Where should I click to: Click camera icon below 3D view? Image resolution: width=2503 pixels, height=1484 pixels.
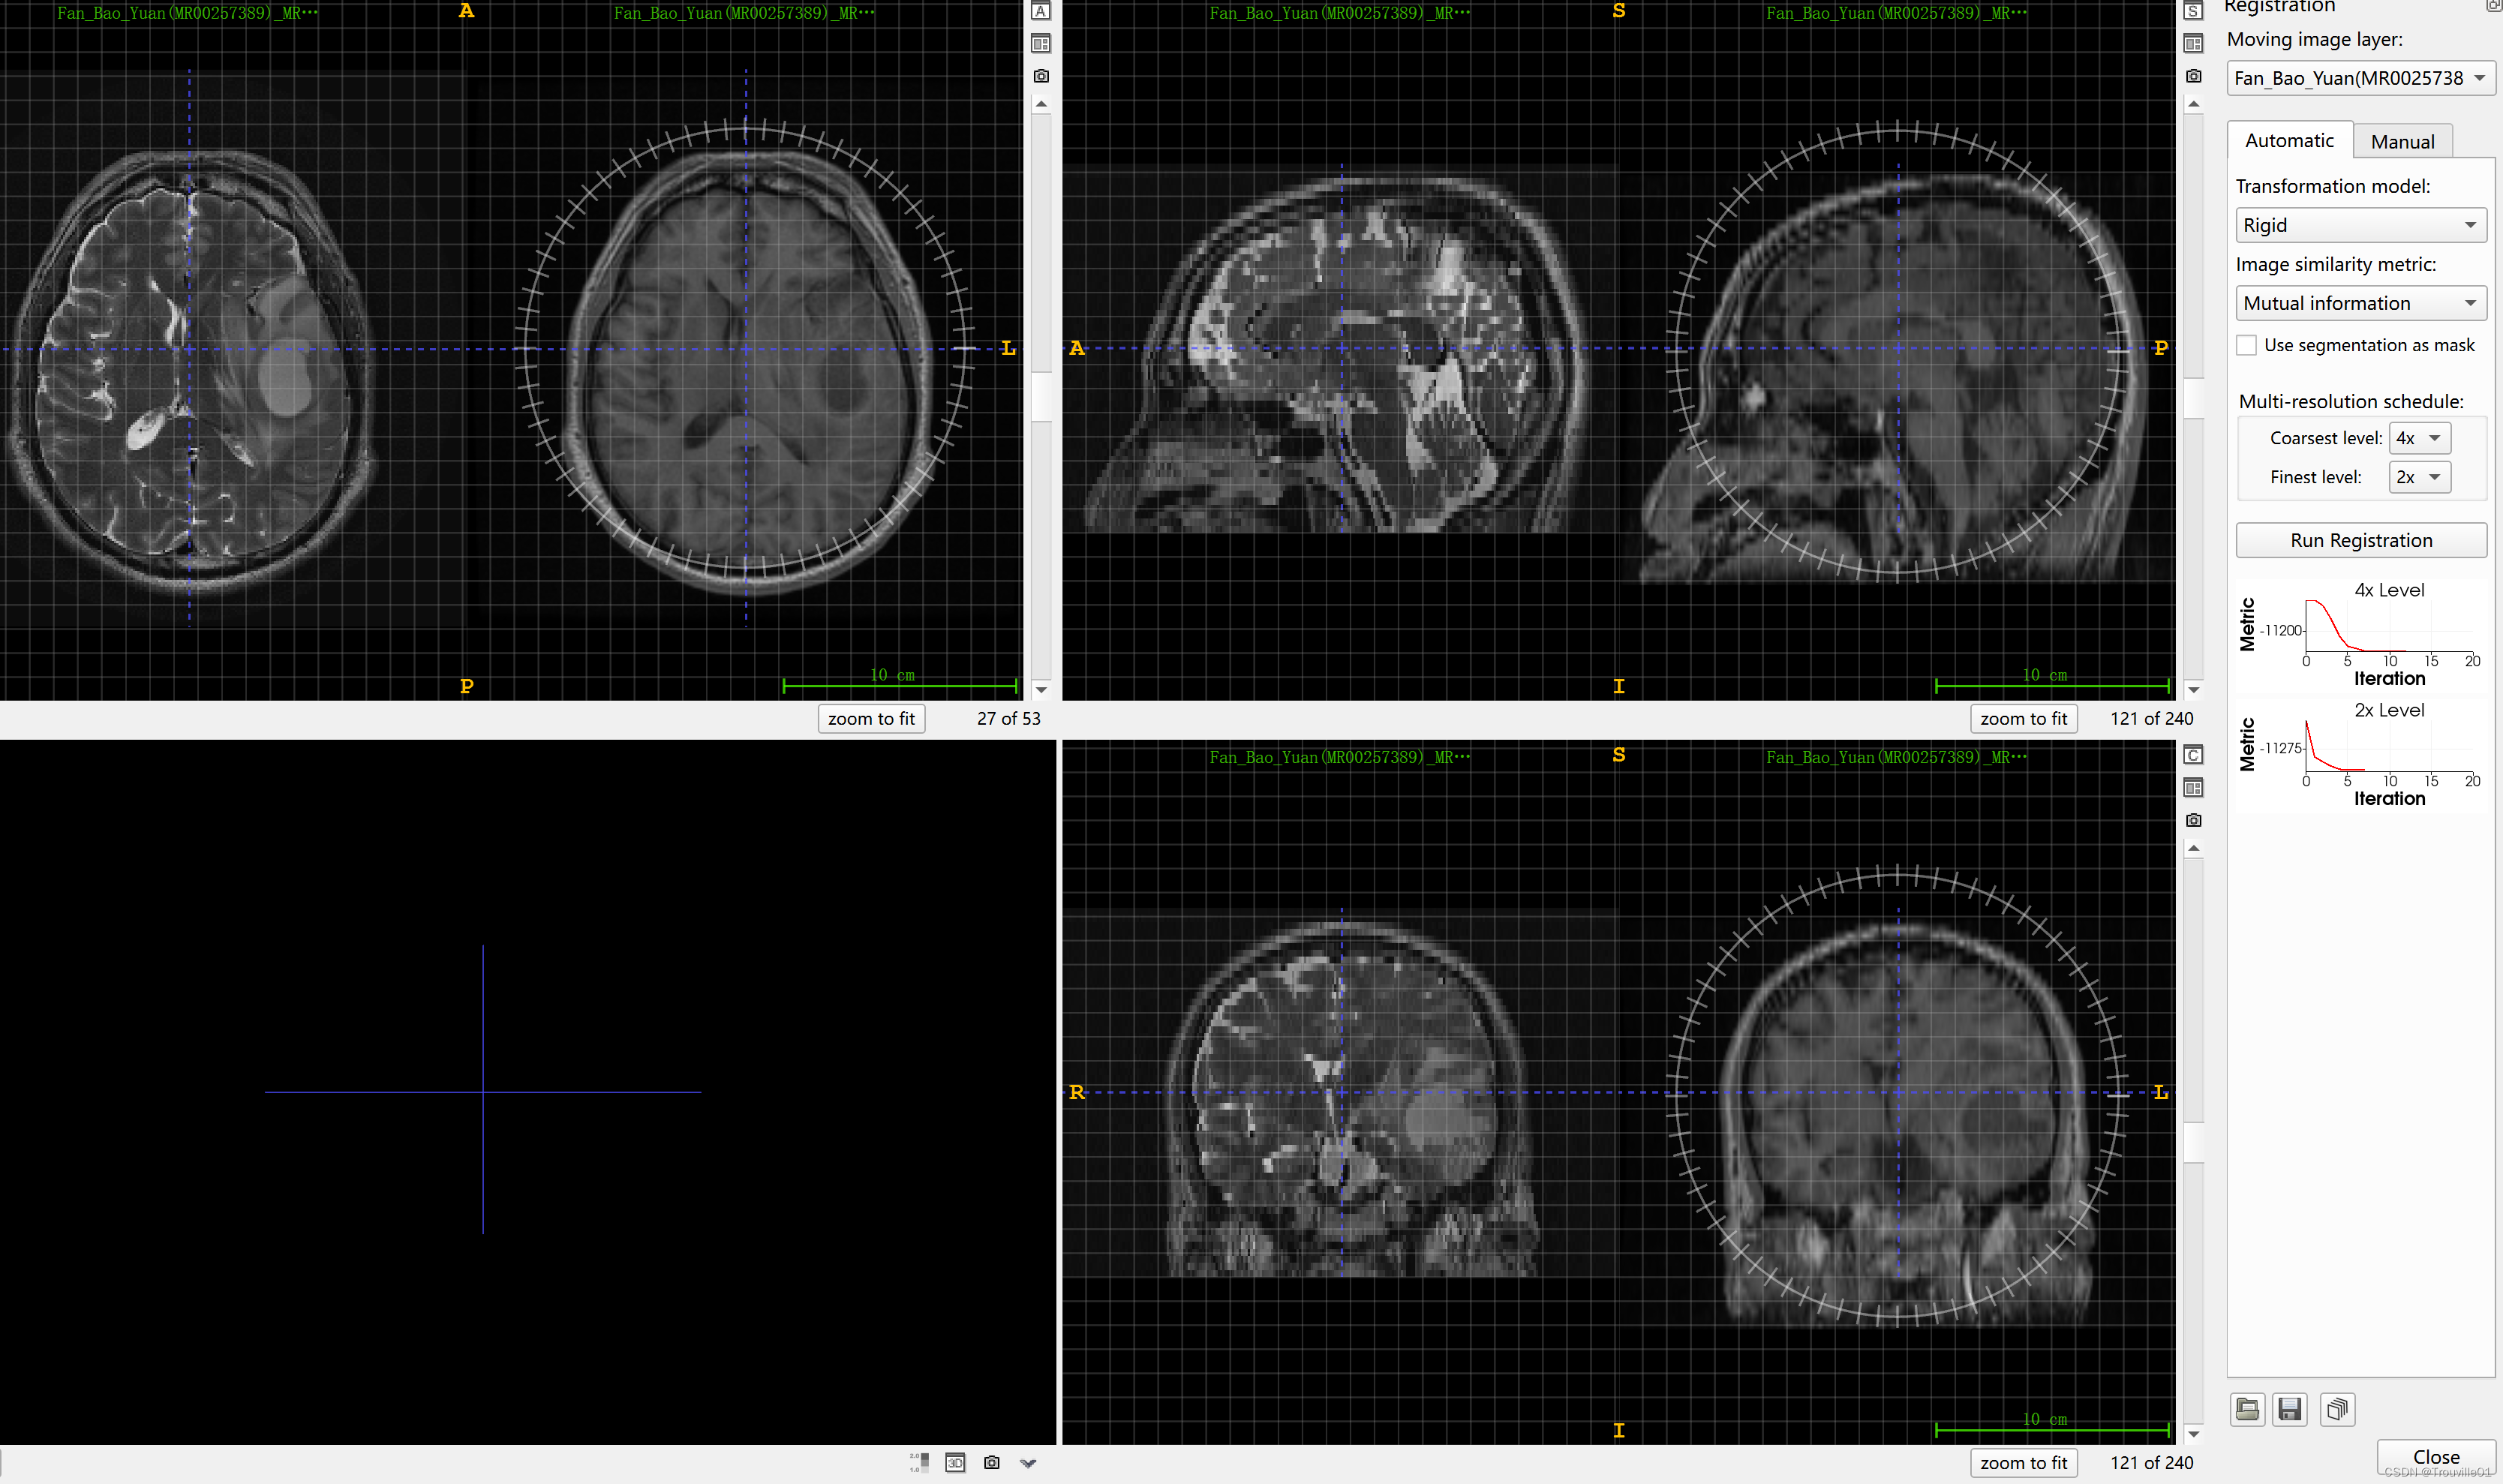coord(992,1463)
